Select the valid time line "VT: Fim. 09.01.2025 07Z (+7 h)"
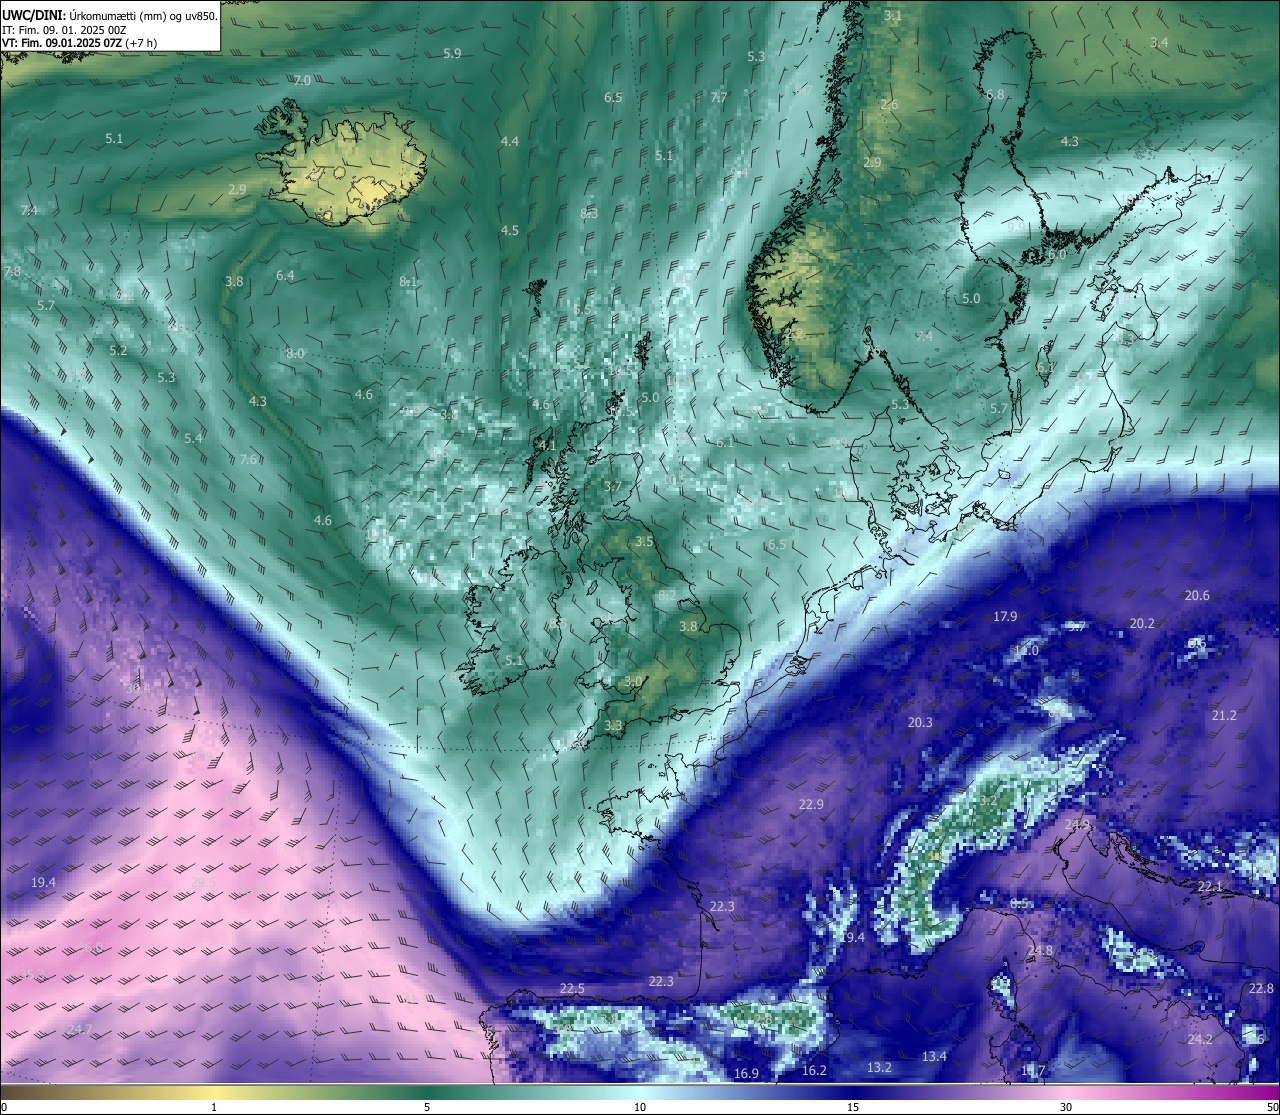The image size is (1280, 1115). (x=79, y=43)
